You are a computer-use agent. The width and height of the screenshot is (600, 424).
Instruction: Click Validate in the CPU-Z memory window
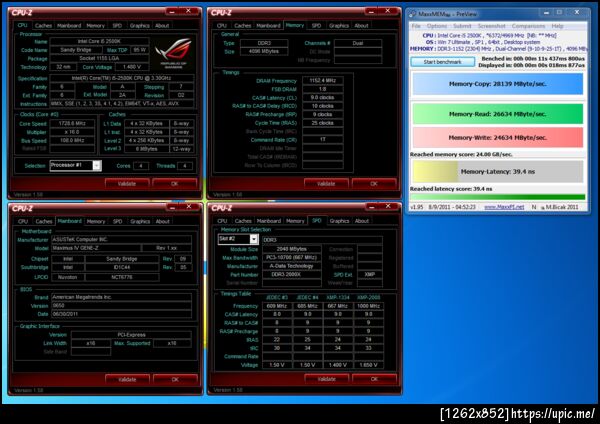click(326, 184)
